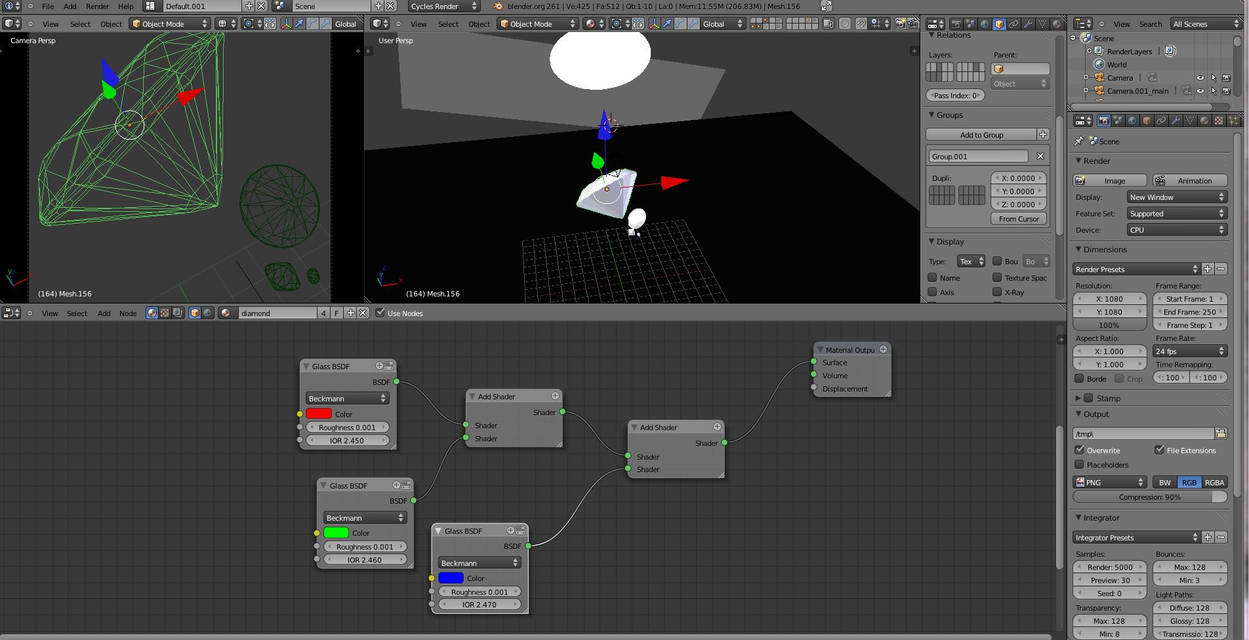Toggle the File Extensions checkbox
The height and width of the screenshot is (640, 1249).
coord(1159,450)
